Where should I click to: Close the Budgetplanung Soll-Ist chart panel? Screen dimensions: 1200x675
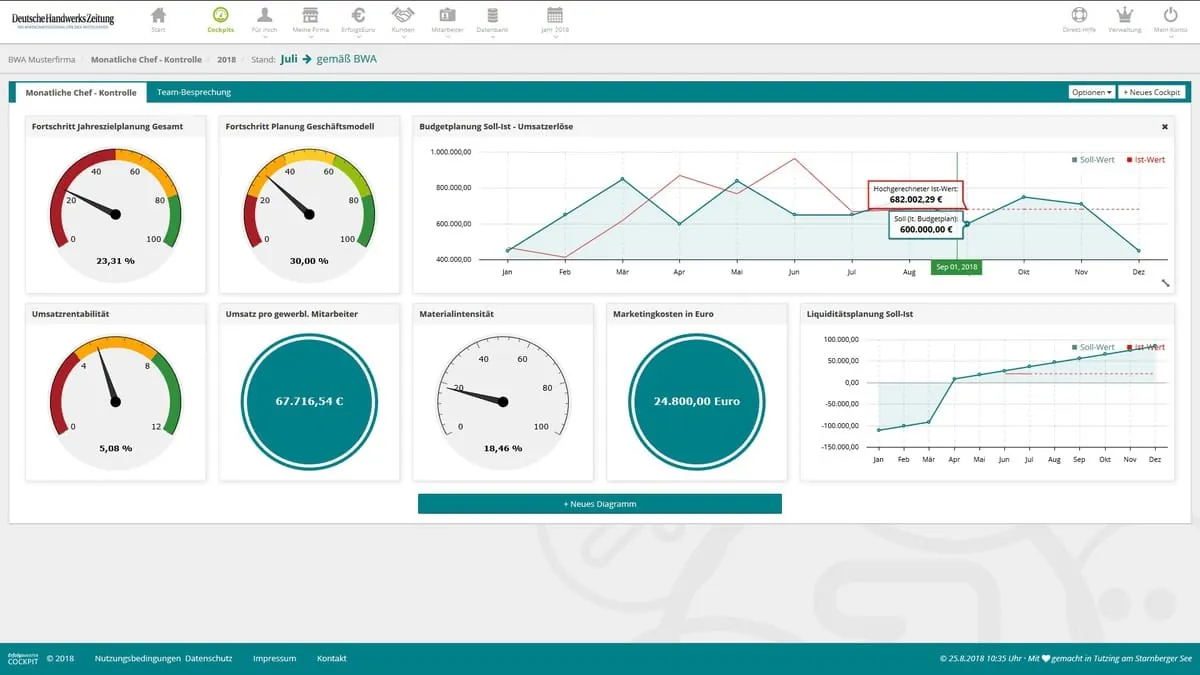[1164, 127]
